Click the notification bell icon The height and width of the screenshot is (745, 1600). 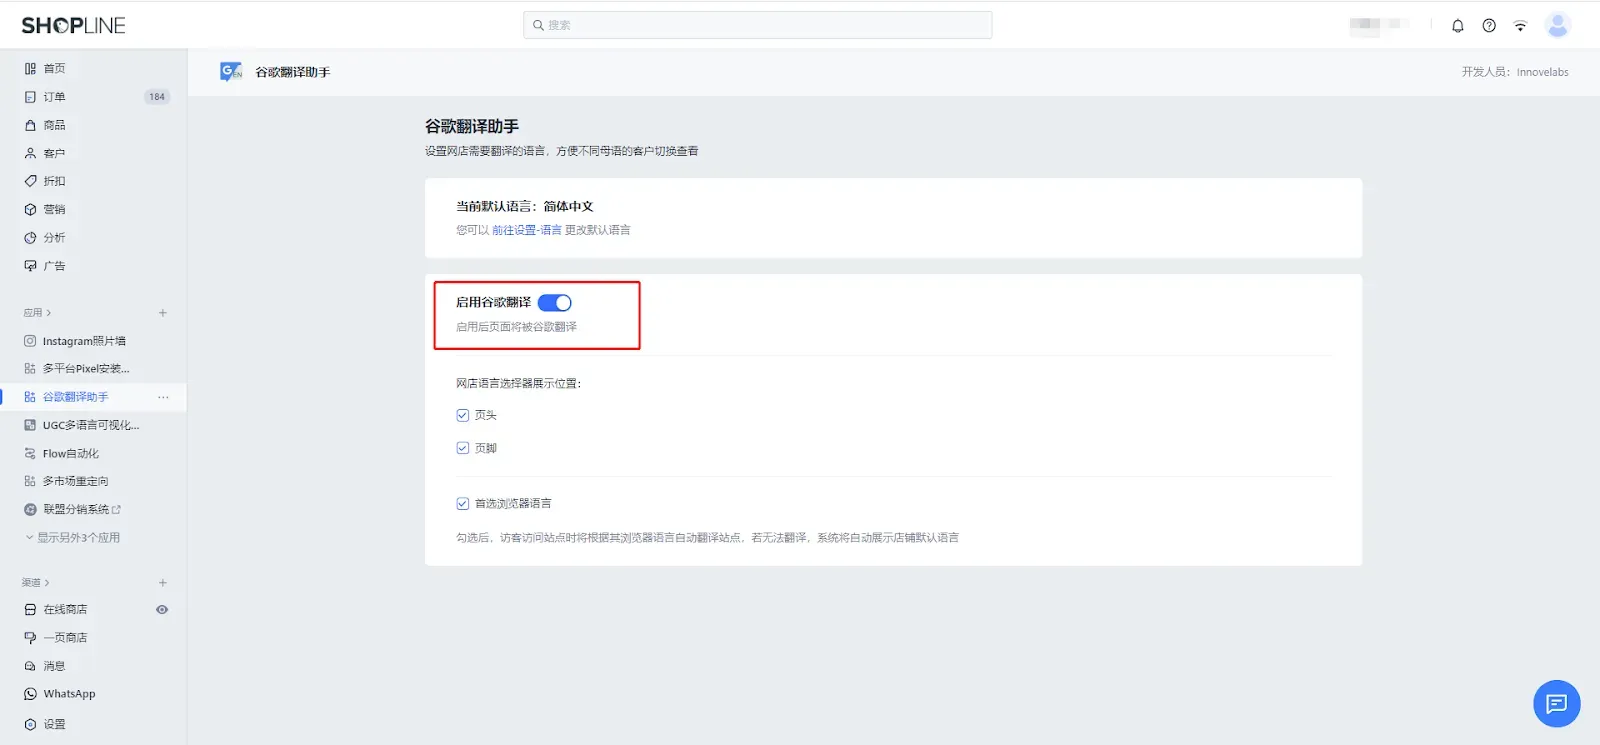1457,26
